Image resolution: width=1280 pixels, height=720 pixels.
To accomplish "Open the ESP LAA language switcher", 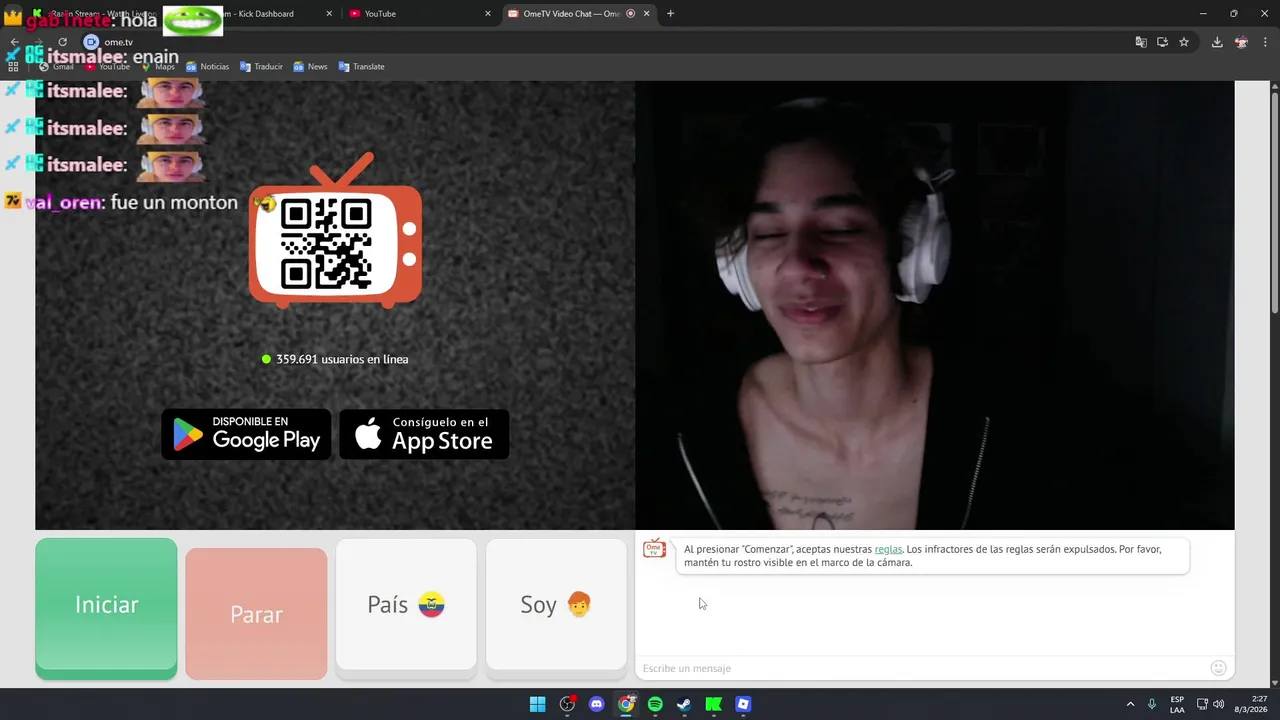I will [x=1177, y=704].
